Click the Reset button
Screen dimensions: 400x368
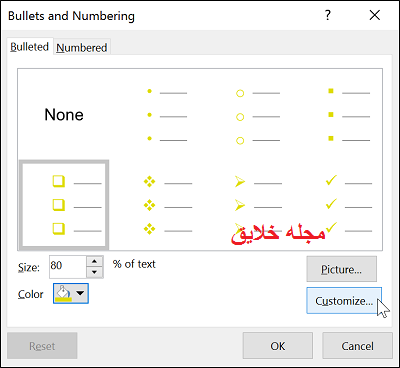42,346
